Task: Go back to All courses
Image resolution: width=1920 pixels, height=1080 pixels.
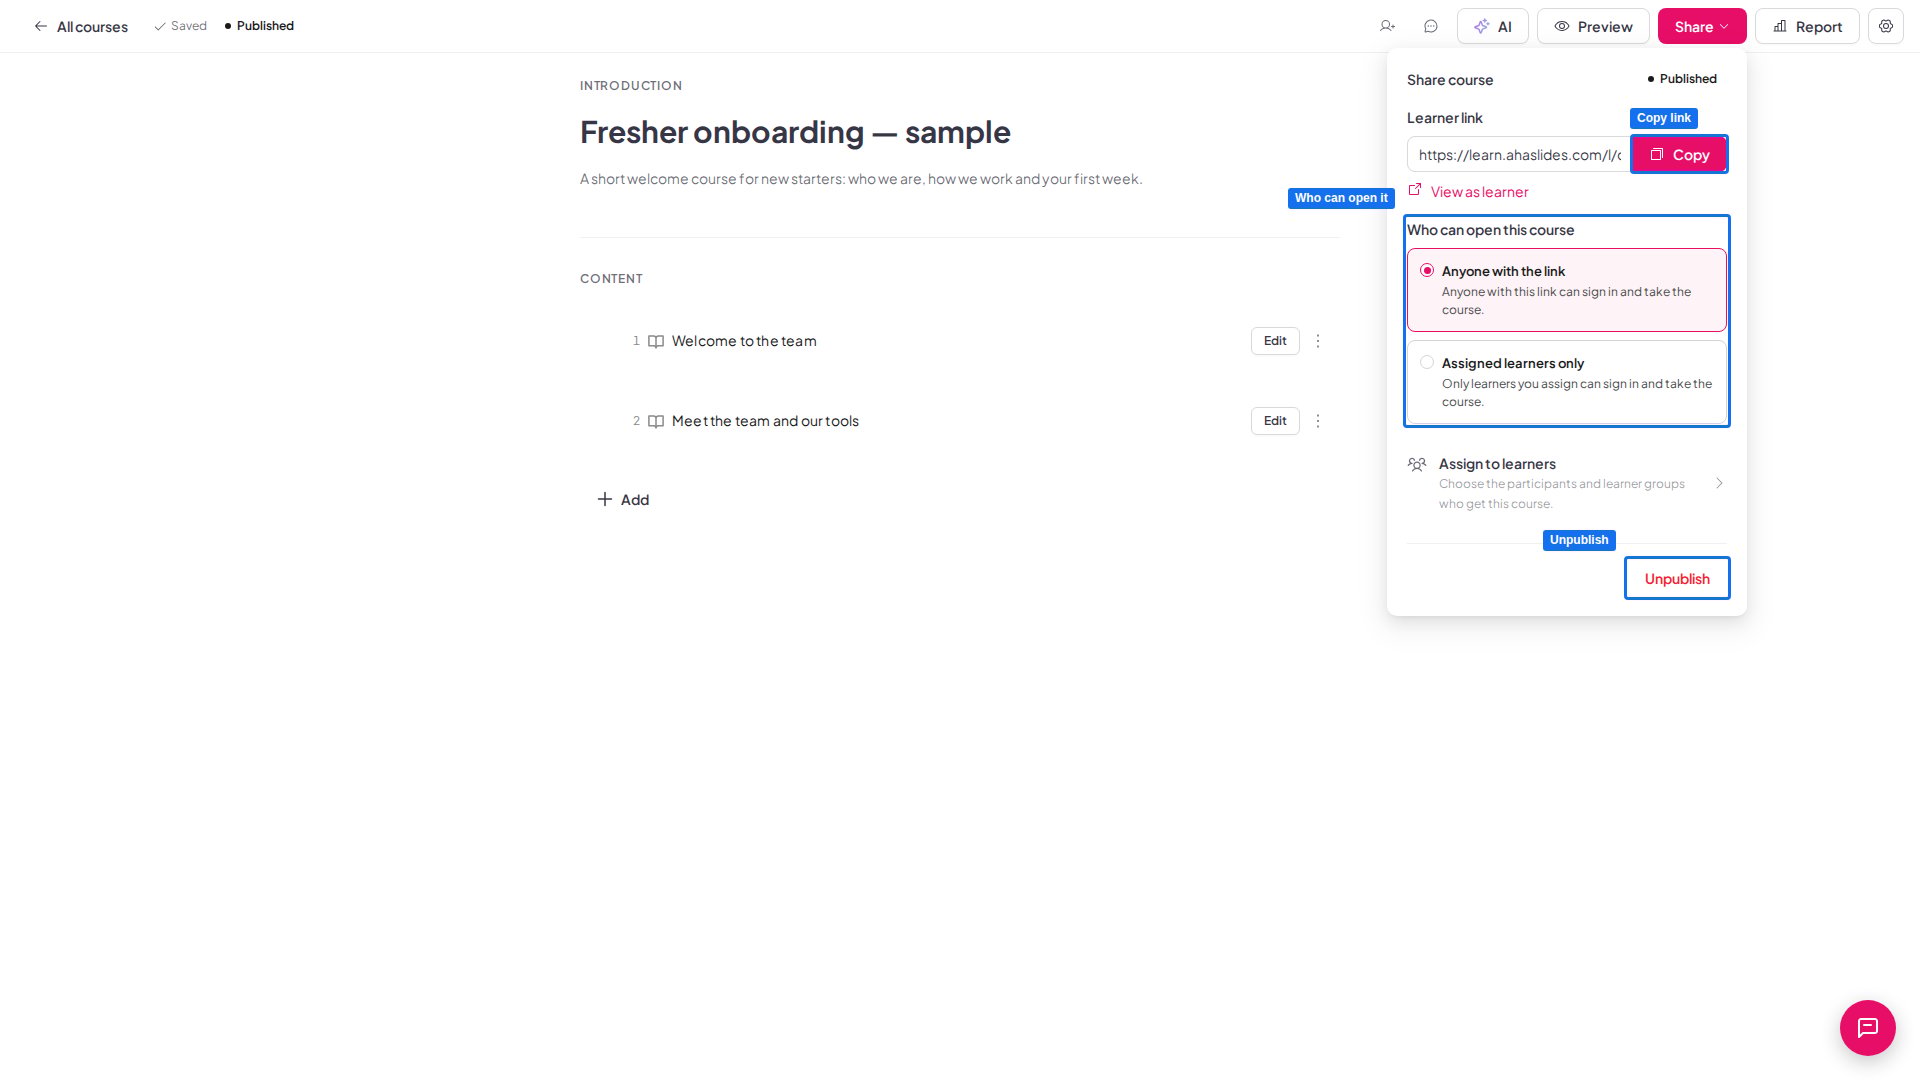Action: pyautogui.click(x=81, y=26)
